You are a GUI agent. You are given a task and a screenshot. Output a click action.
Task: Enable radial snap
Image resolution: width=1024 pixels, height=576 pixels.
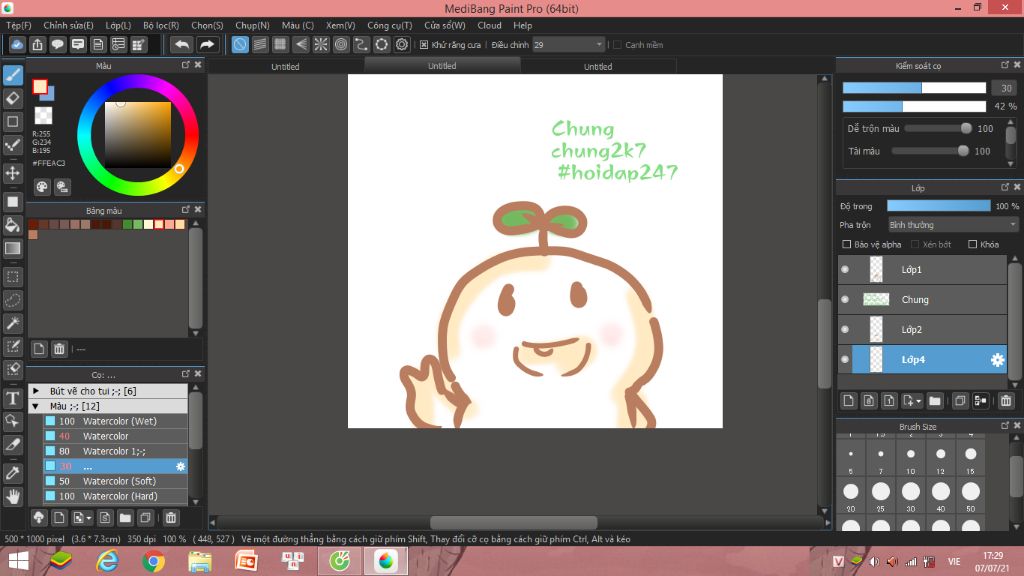321,44
